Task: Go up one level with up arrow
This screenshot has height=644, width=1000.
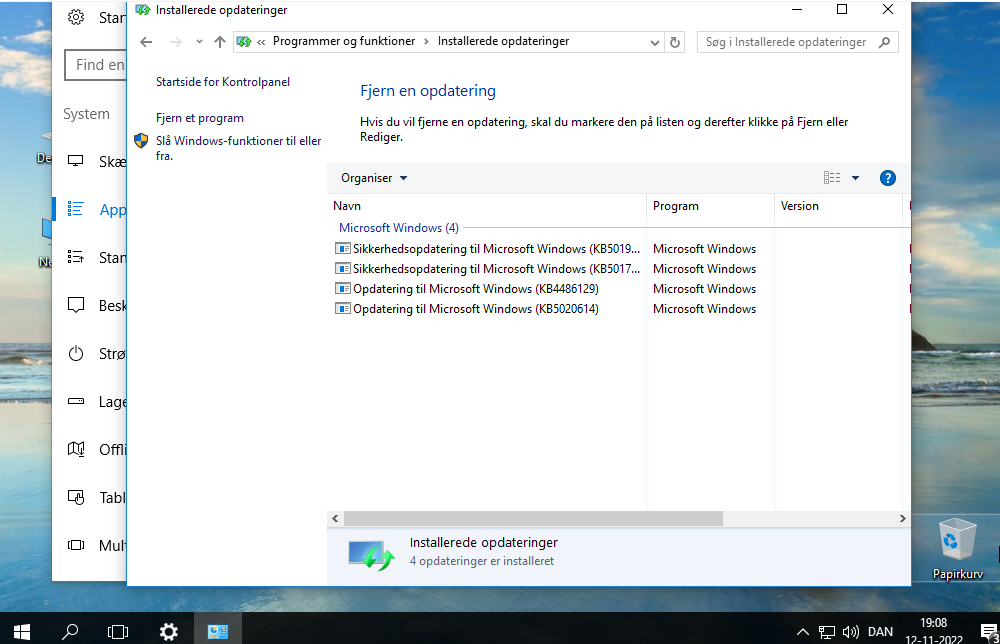Action: coord(219,42)
